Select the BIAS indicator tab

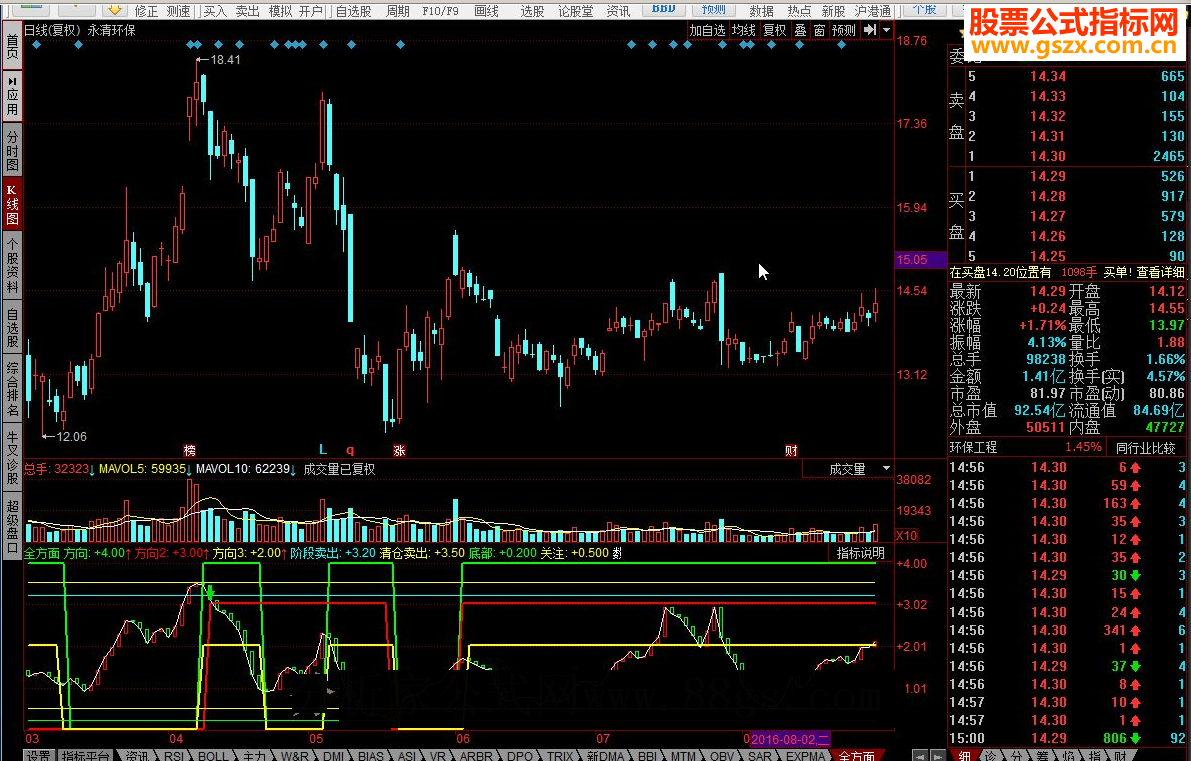(371, 756)
